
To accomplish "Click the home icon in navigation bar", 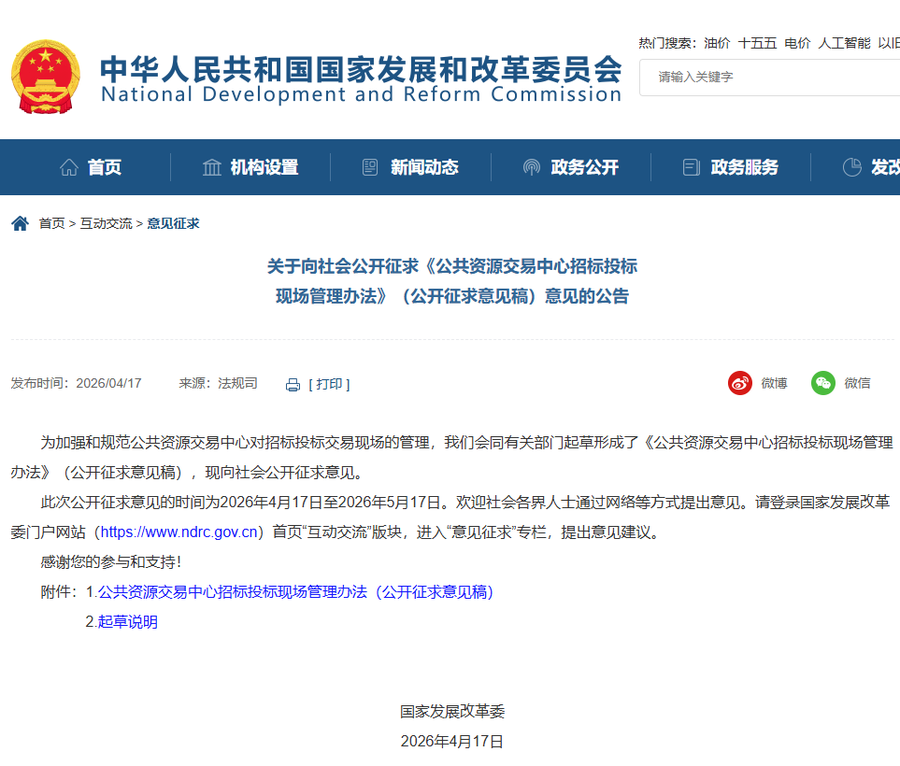I will click(69, 168).
